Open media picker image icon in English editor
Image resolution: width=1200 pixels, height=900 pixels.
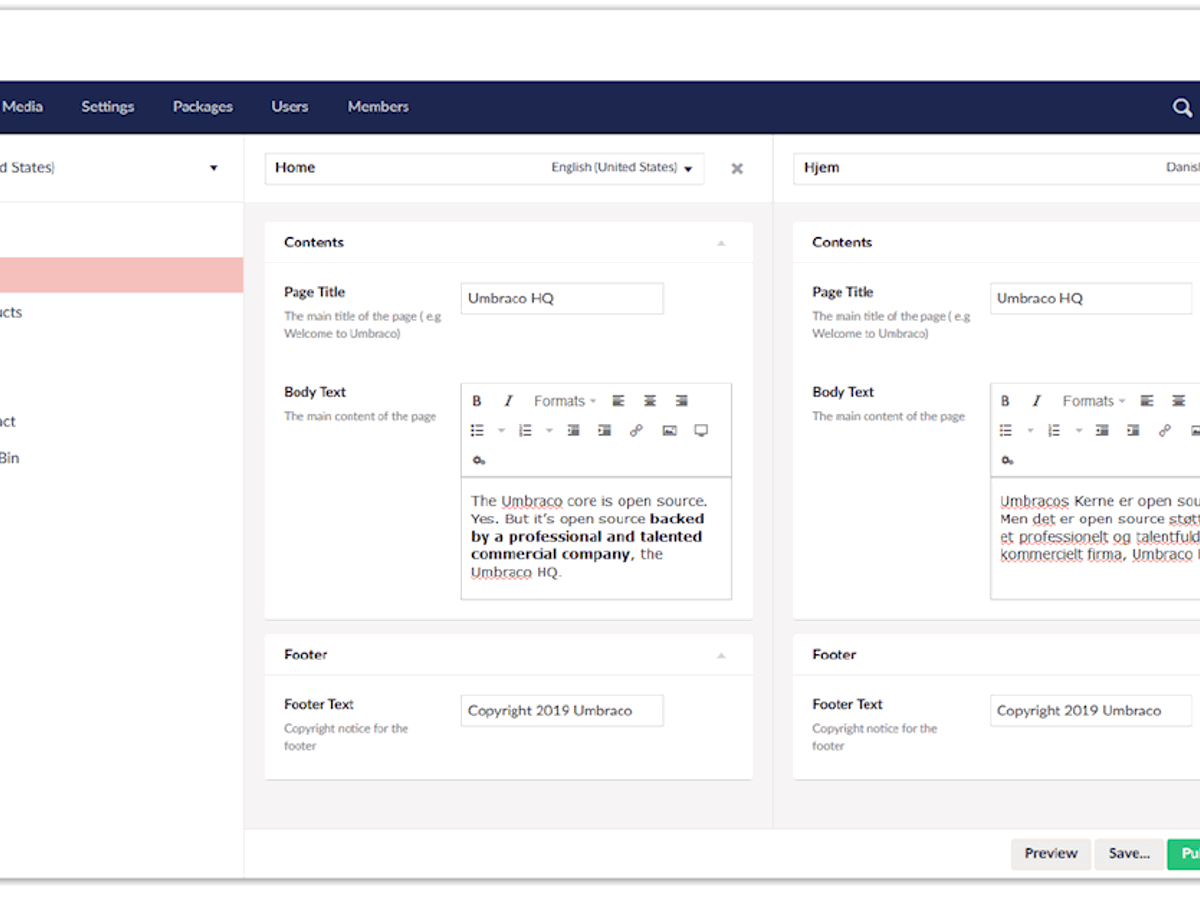click(x=669, y=431)
